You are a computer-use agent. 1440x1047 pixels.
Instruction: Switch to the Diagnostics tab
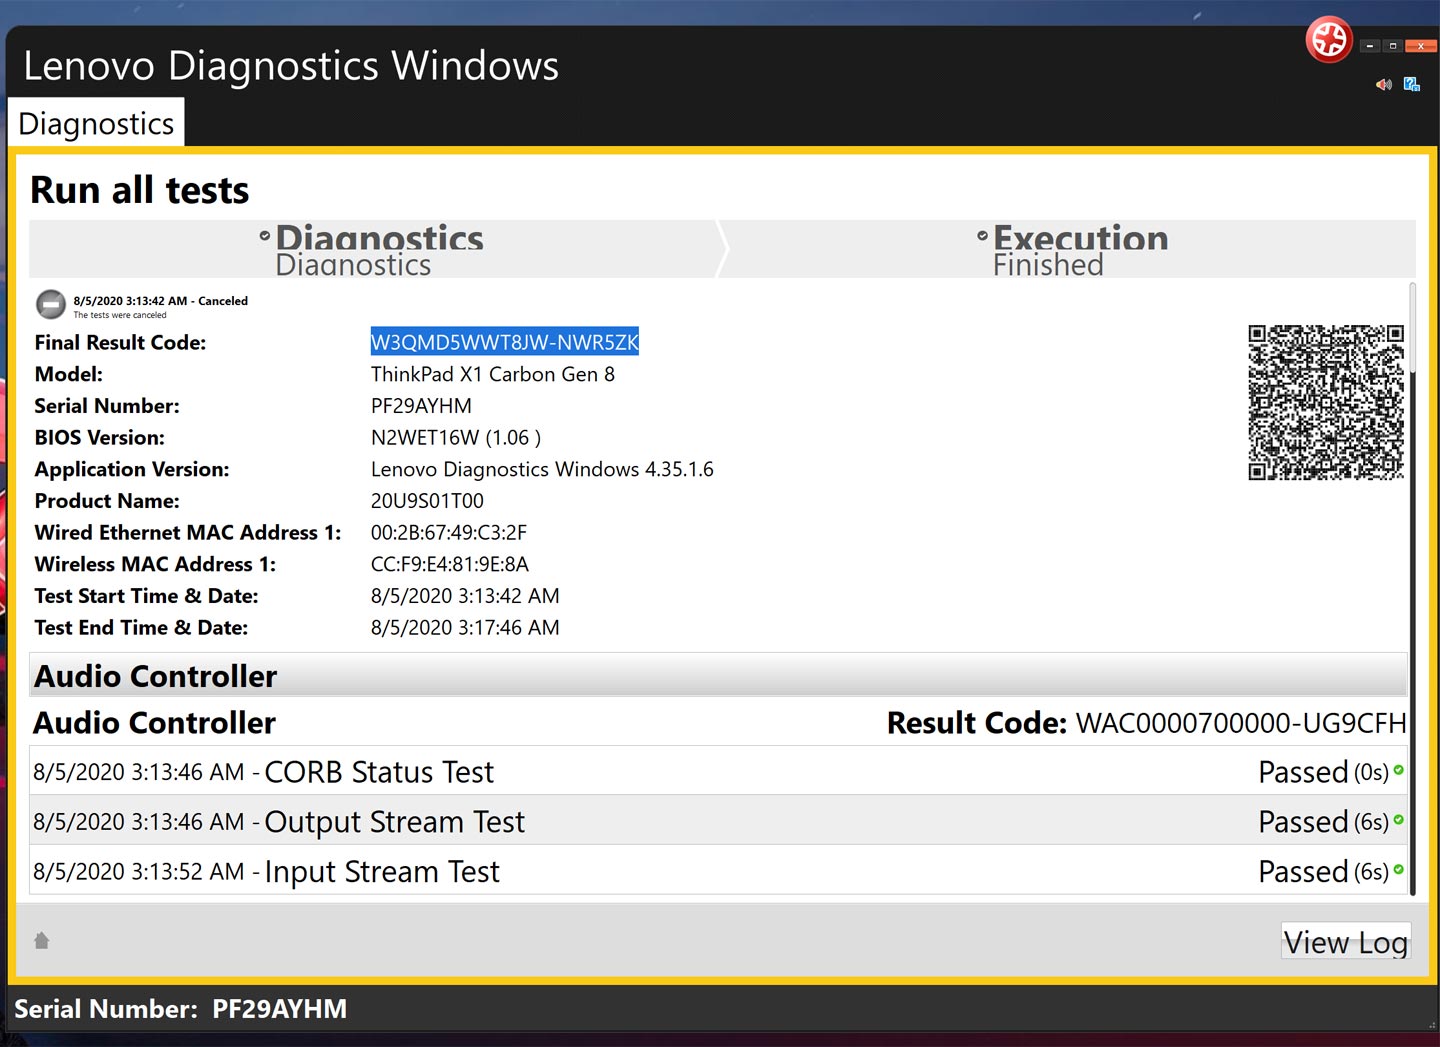pos(96,124)
